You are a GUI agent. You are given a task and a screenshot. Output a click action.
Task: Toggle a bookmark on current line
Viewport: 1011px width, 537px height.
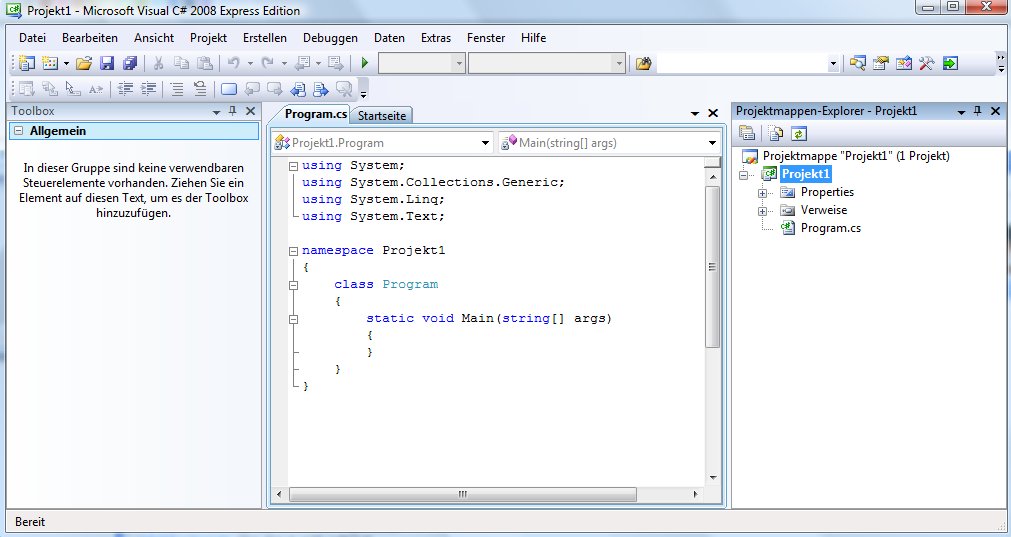(229, 89)
